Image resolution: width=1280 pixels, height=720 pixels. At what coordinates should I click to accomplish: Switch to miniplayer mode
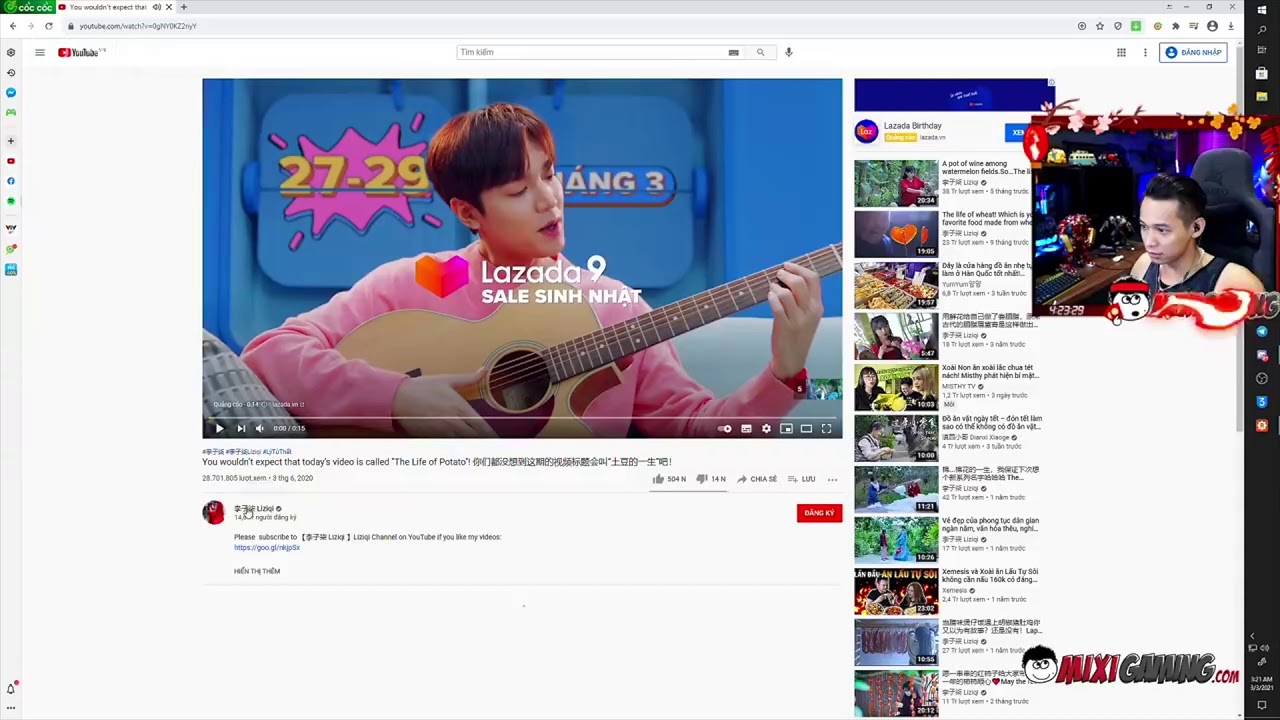coord(786,428)
